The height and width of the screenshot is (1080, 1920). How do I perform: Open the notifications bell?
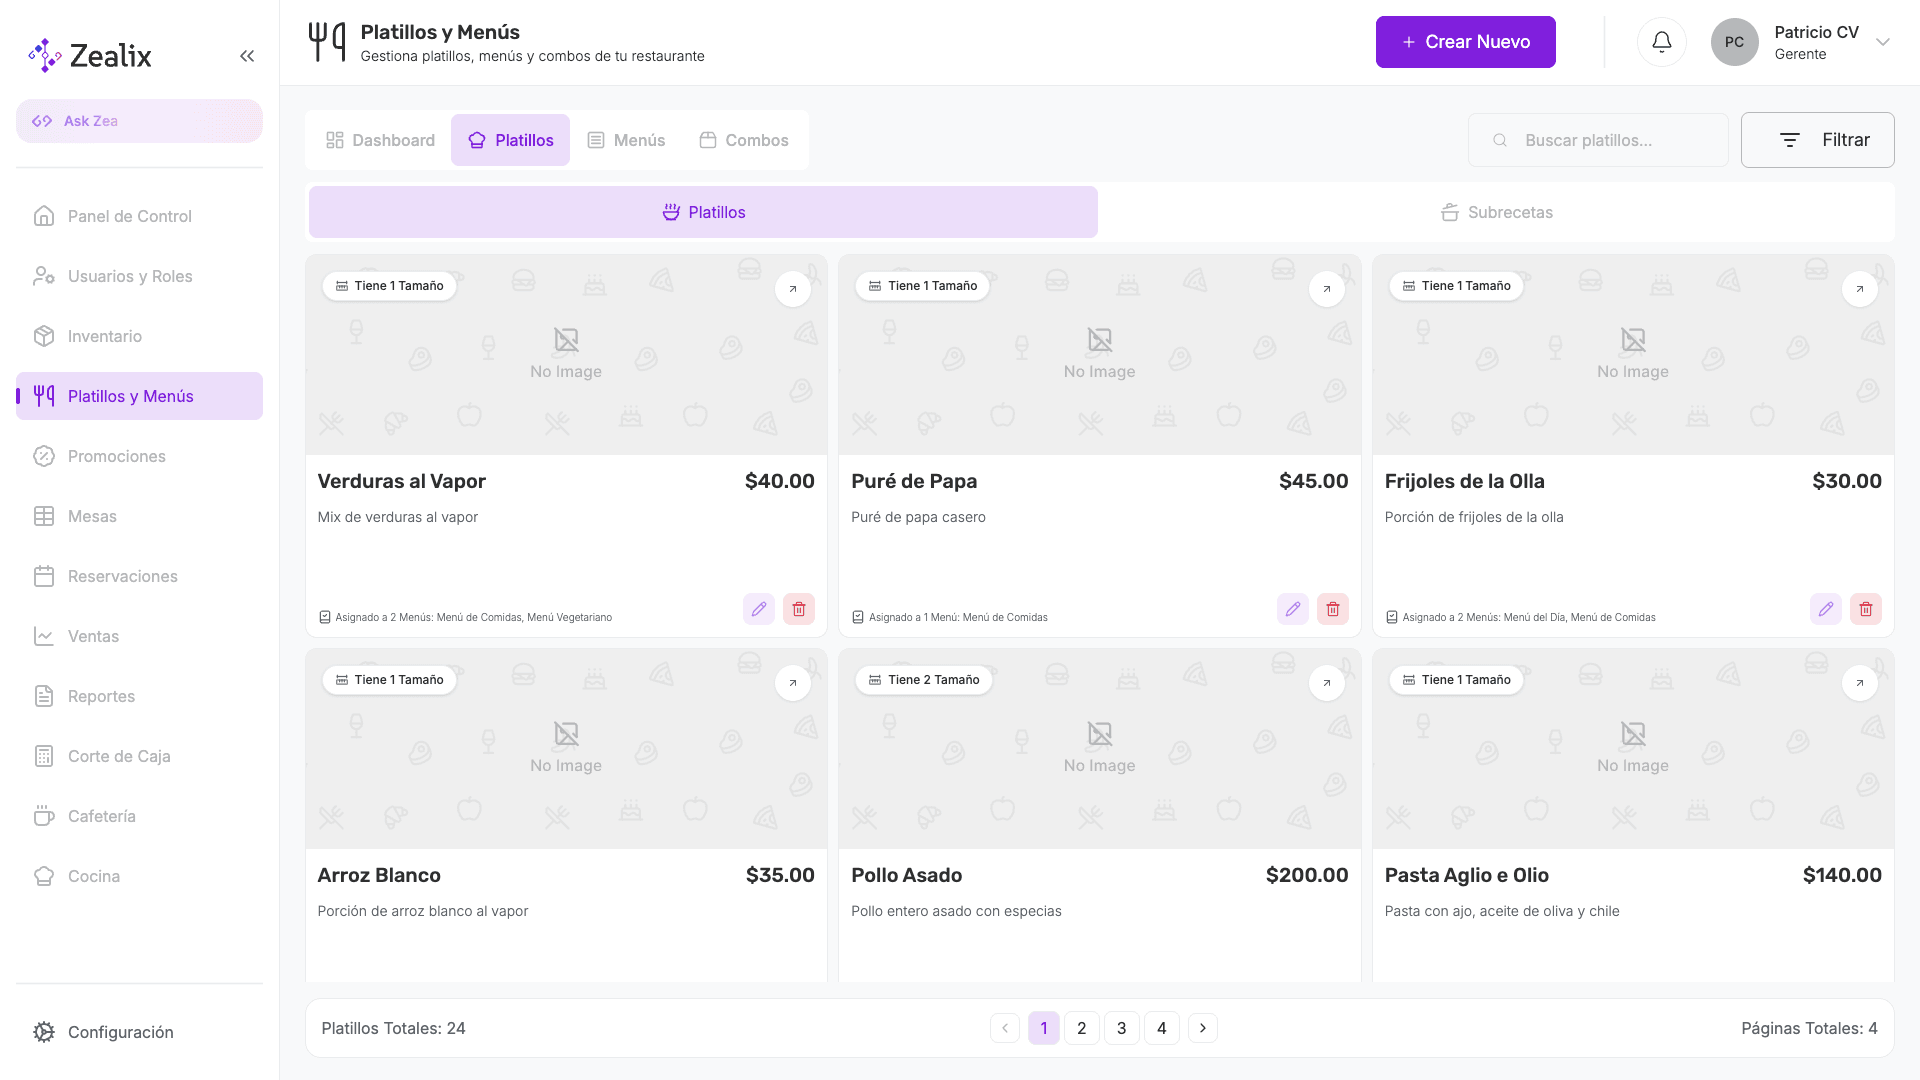pos(1661,42)
